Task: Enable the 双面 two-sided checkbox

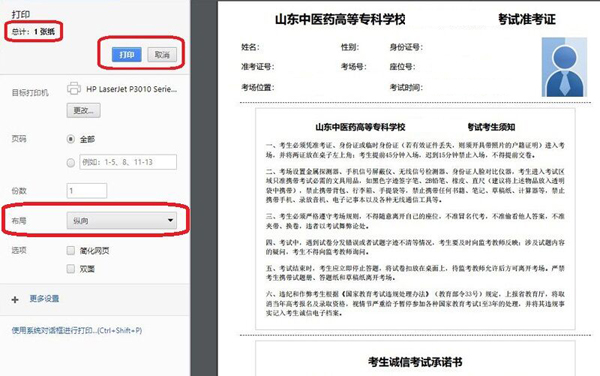Action: [x=71, y=269]
